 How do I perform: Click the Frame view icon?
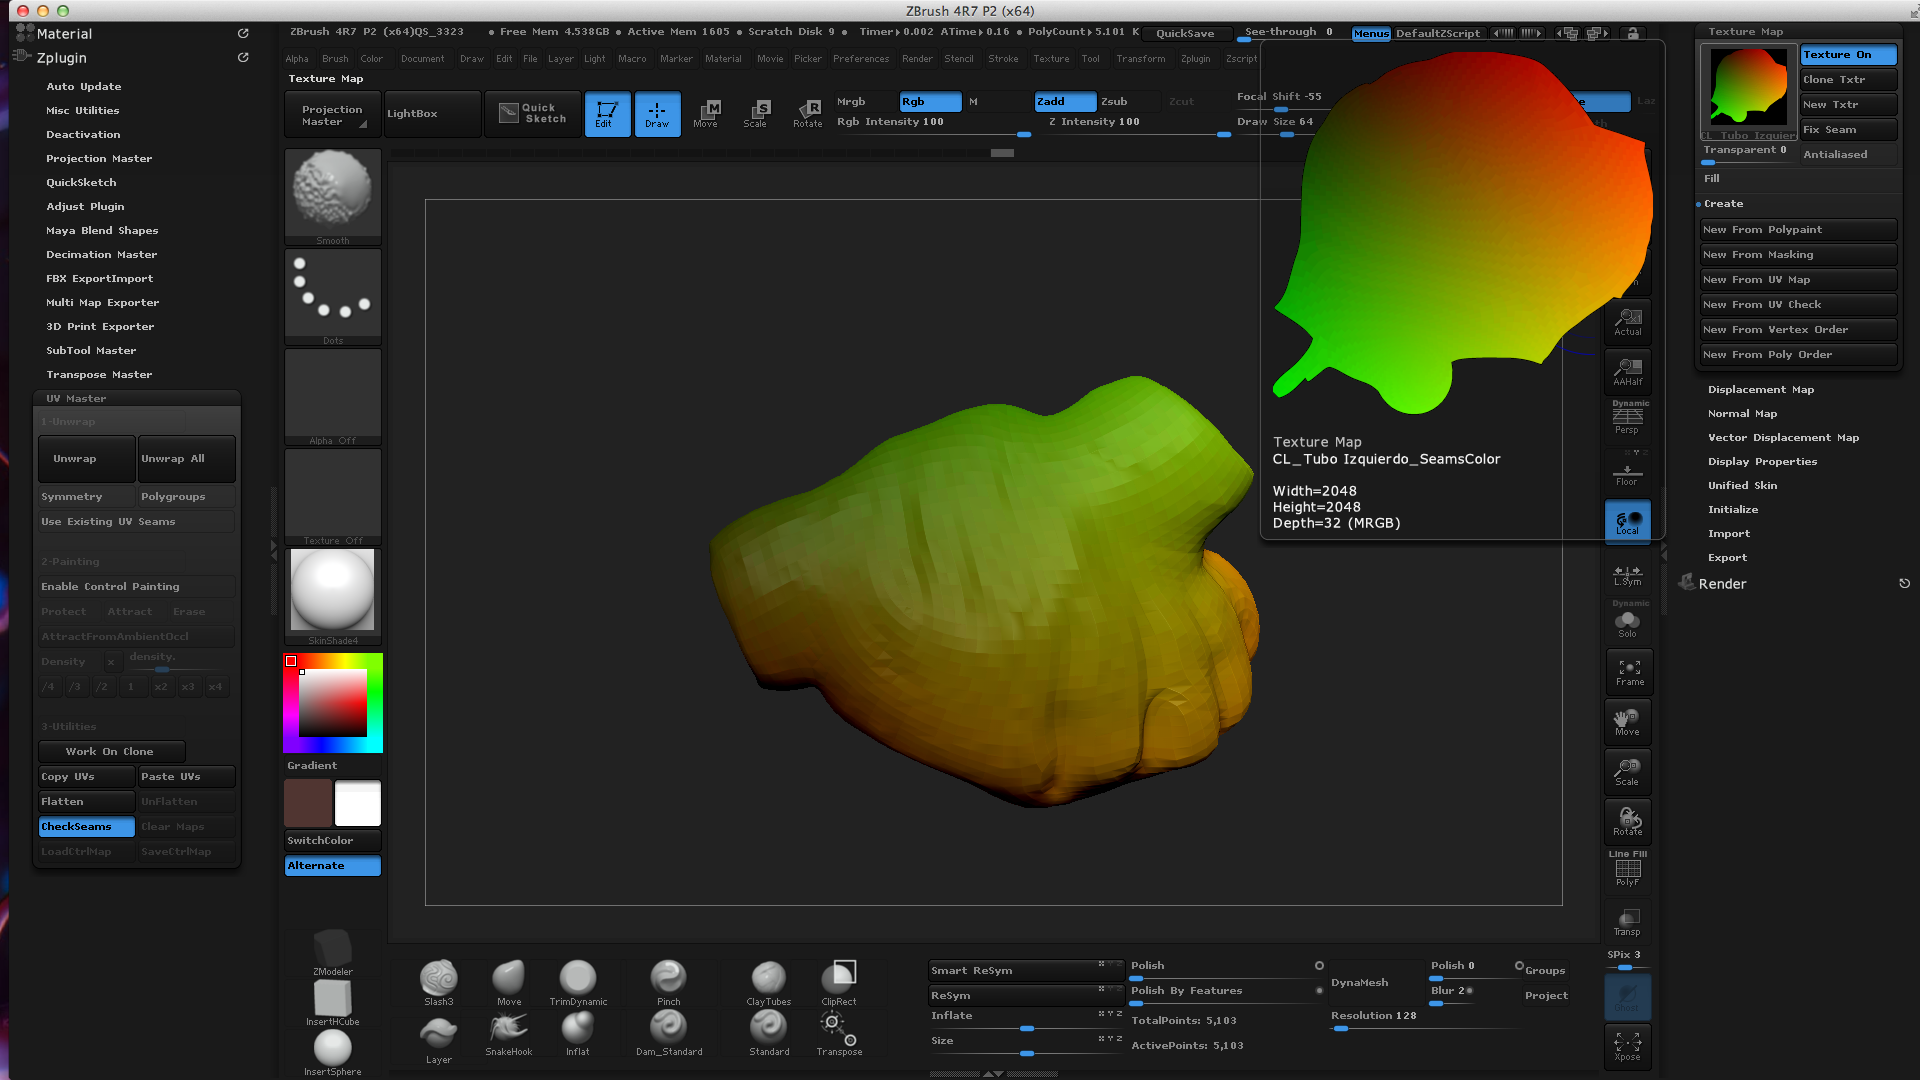[1629, 672]
